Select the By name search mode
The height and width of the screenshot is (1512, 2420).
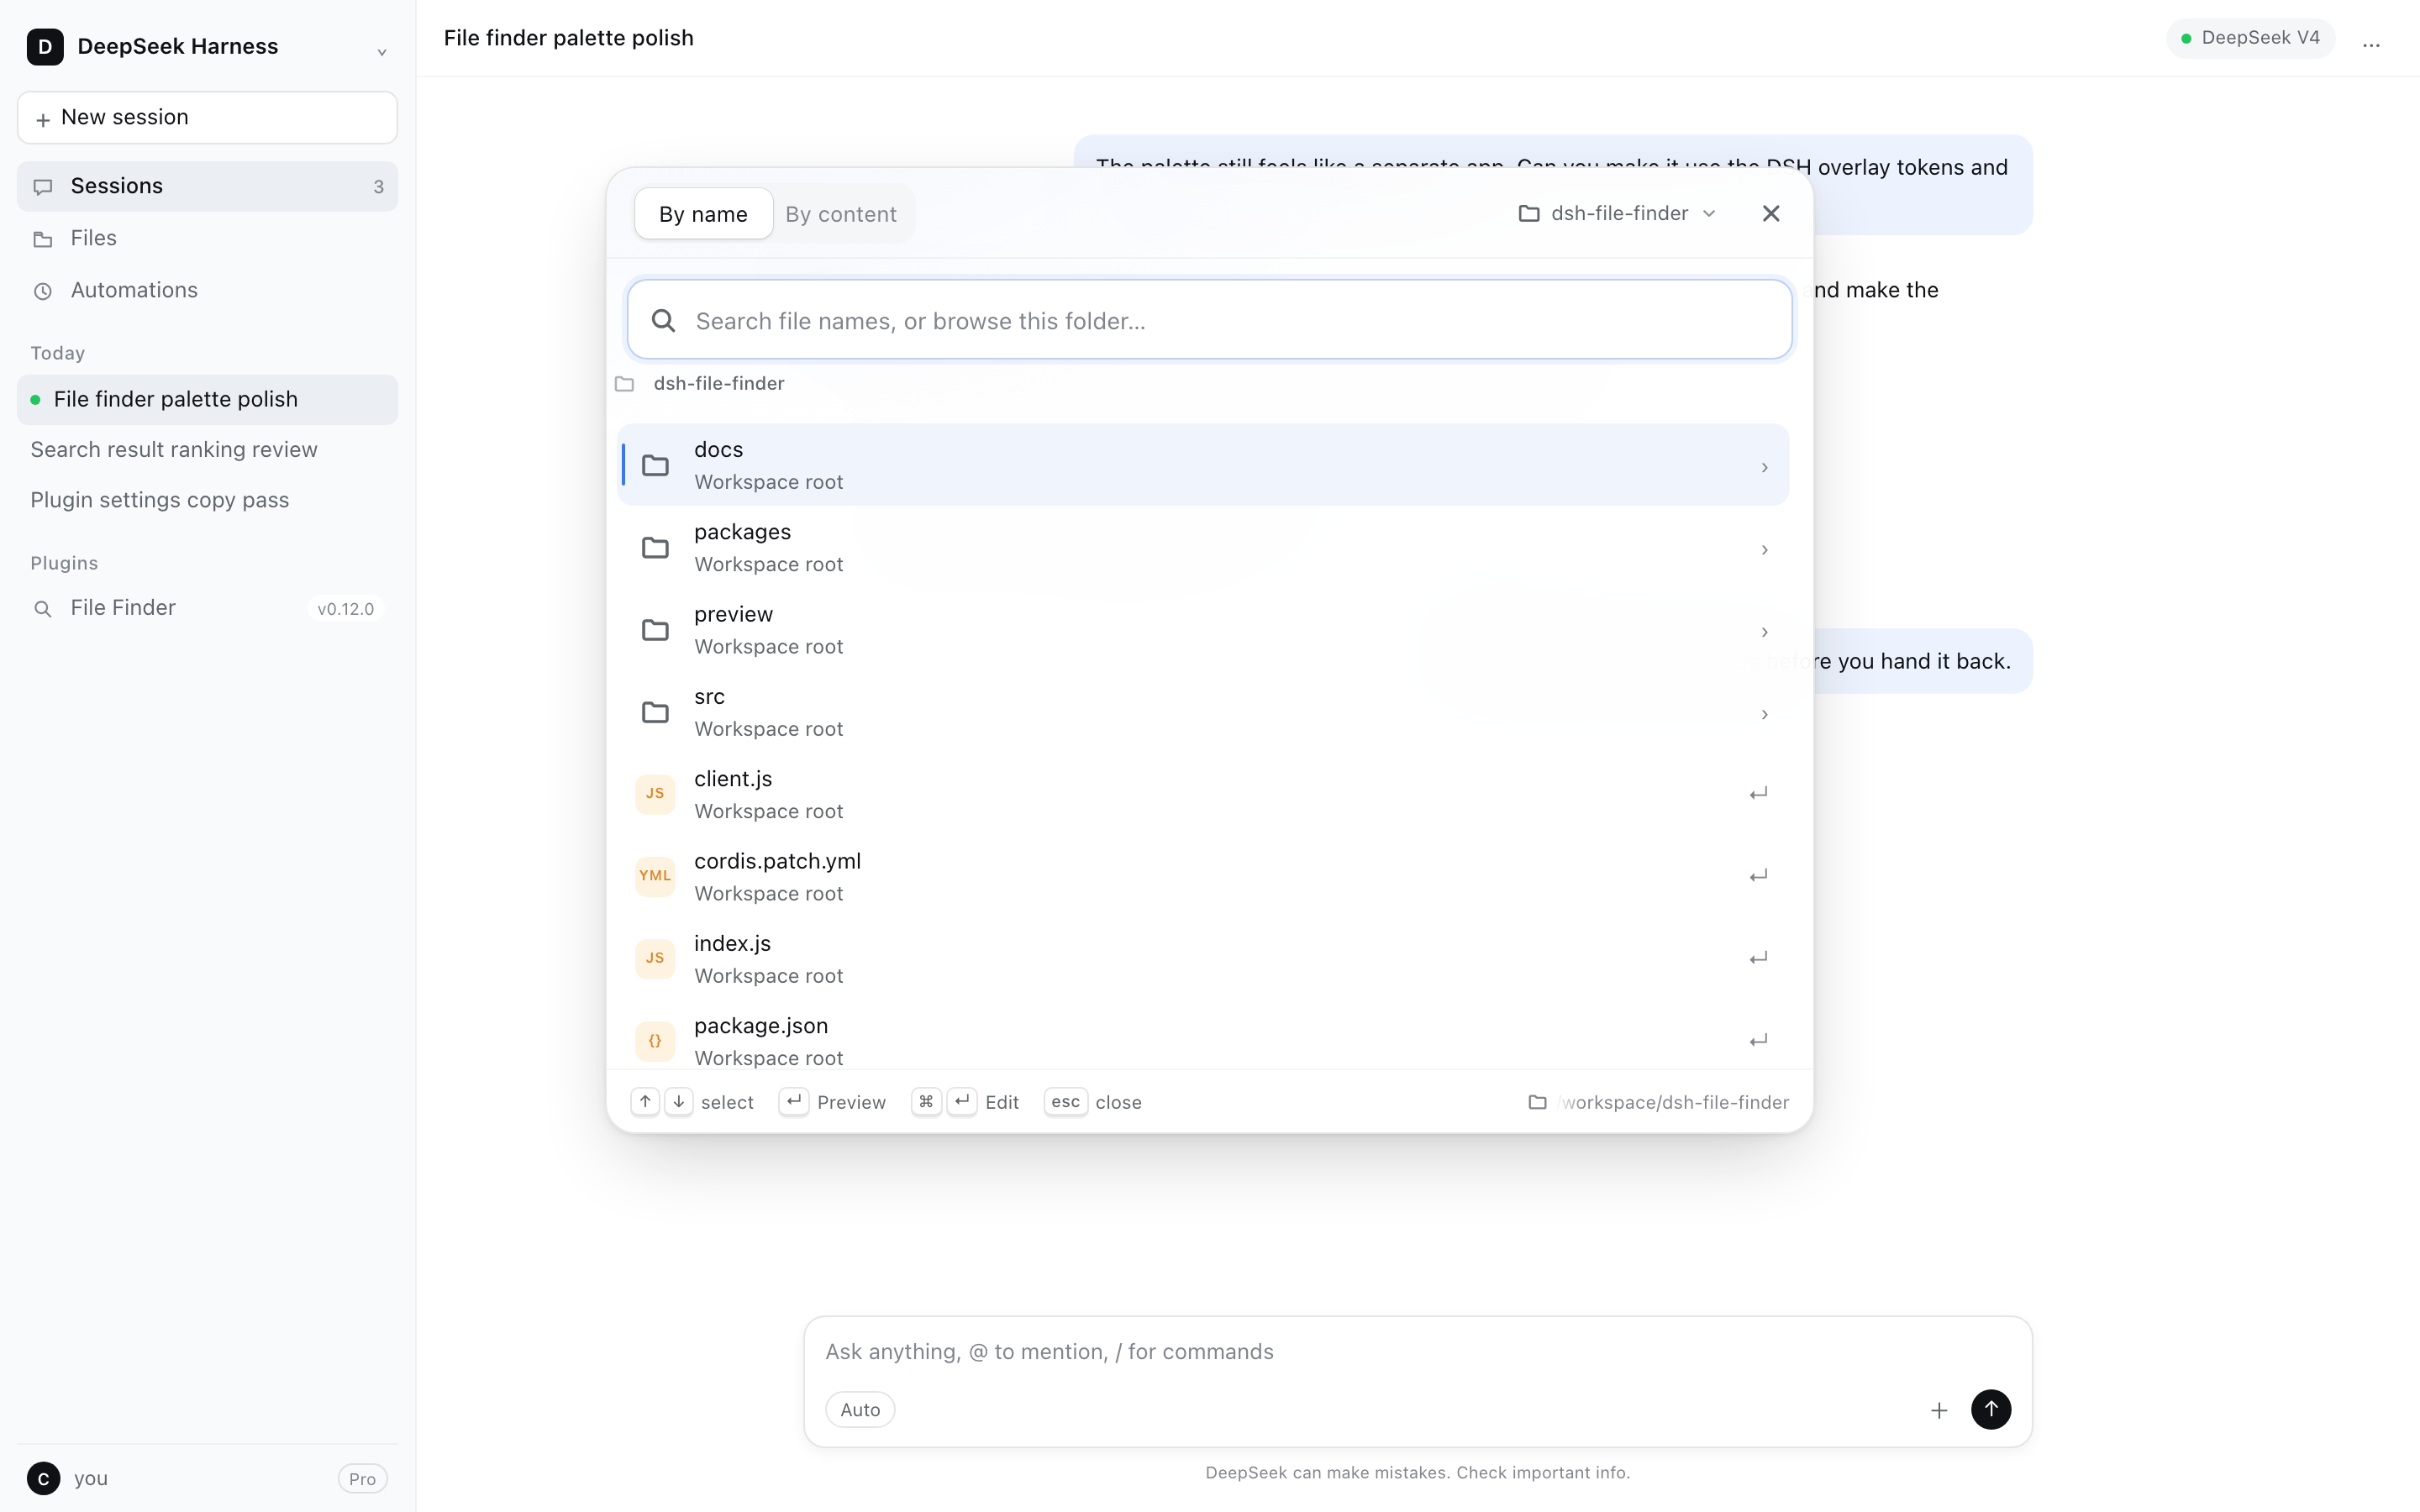click(703, 214)
